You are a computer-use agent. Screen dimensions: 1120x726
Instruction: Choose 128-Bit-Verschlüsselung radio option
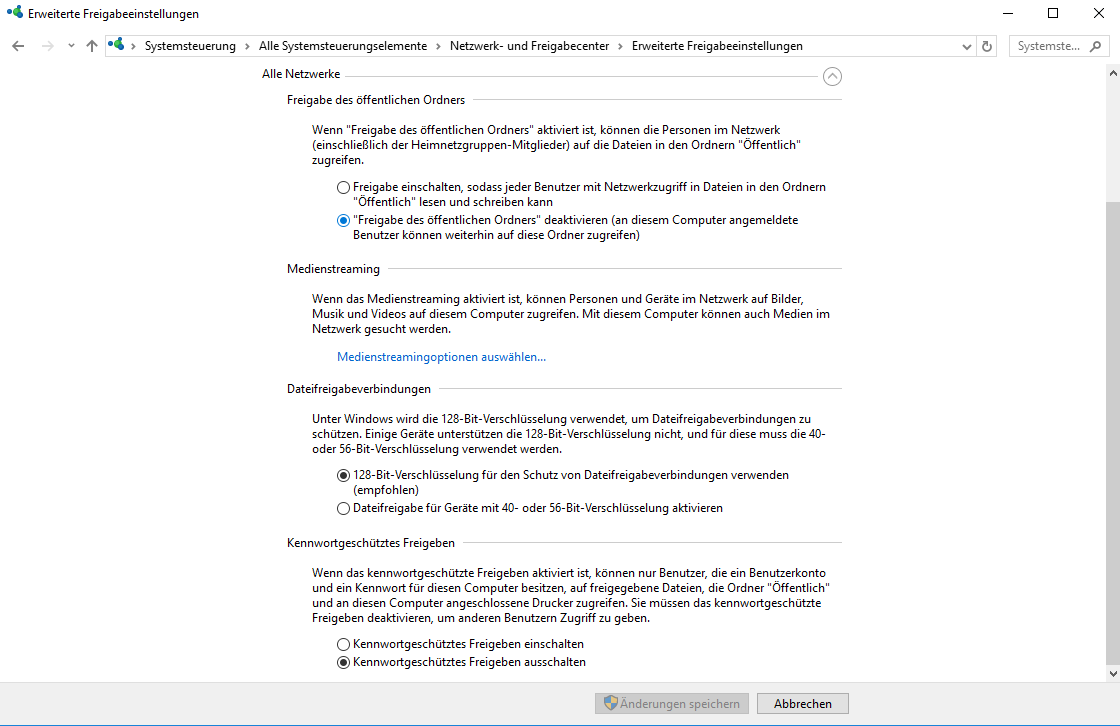344,475
